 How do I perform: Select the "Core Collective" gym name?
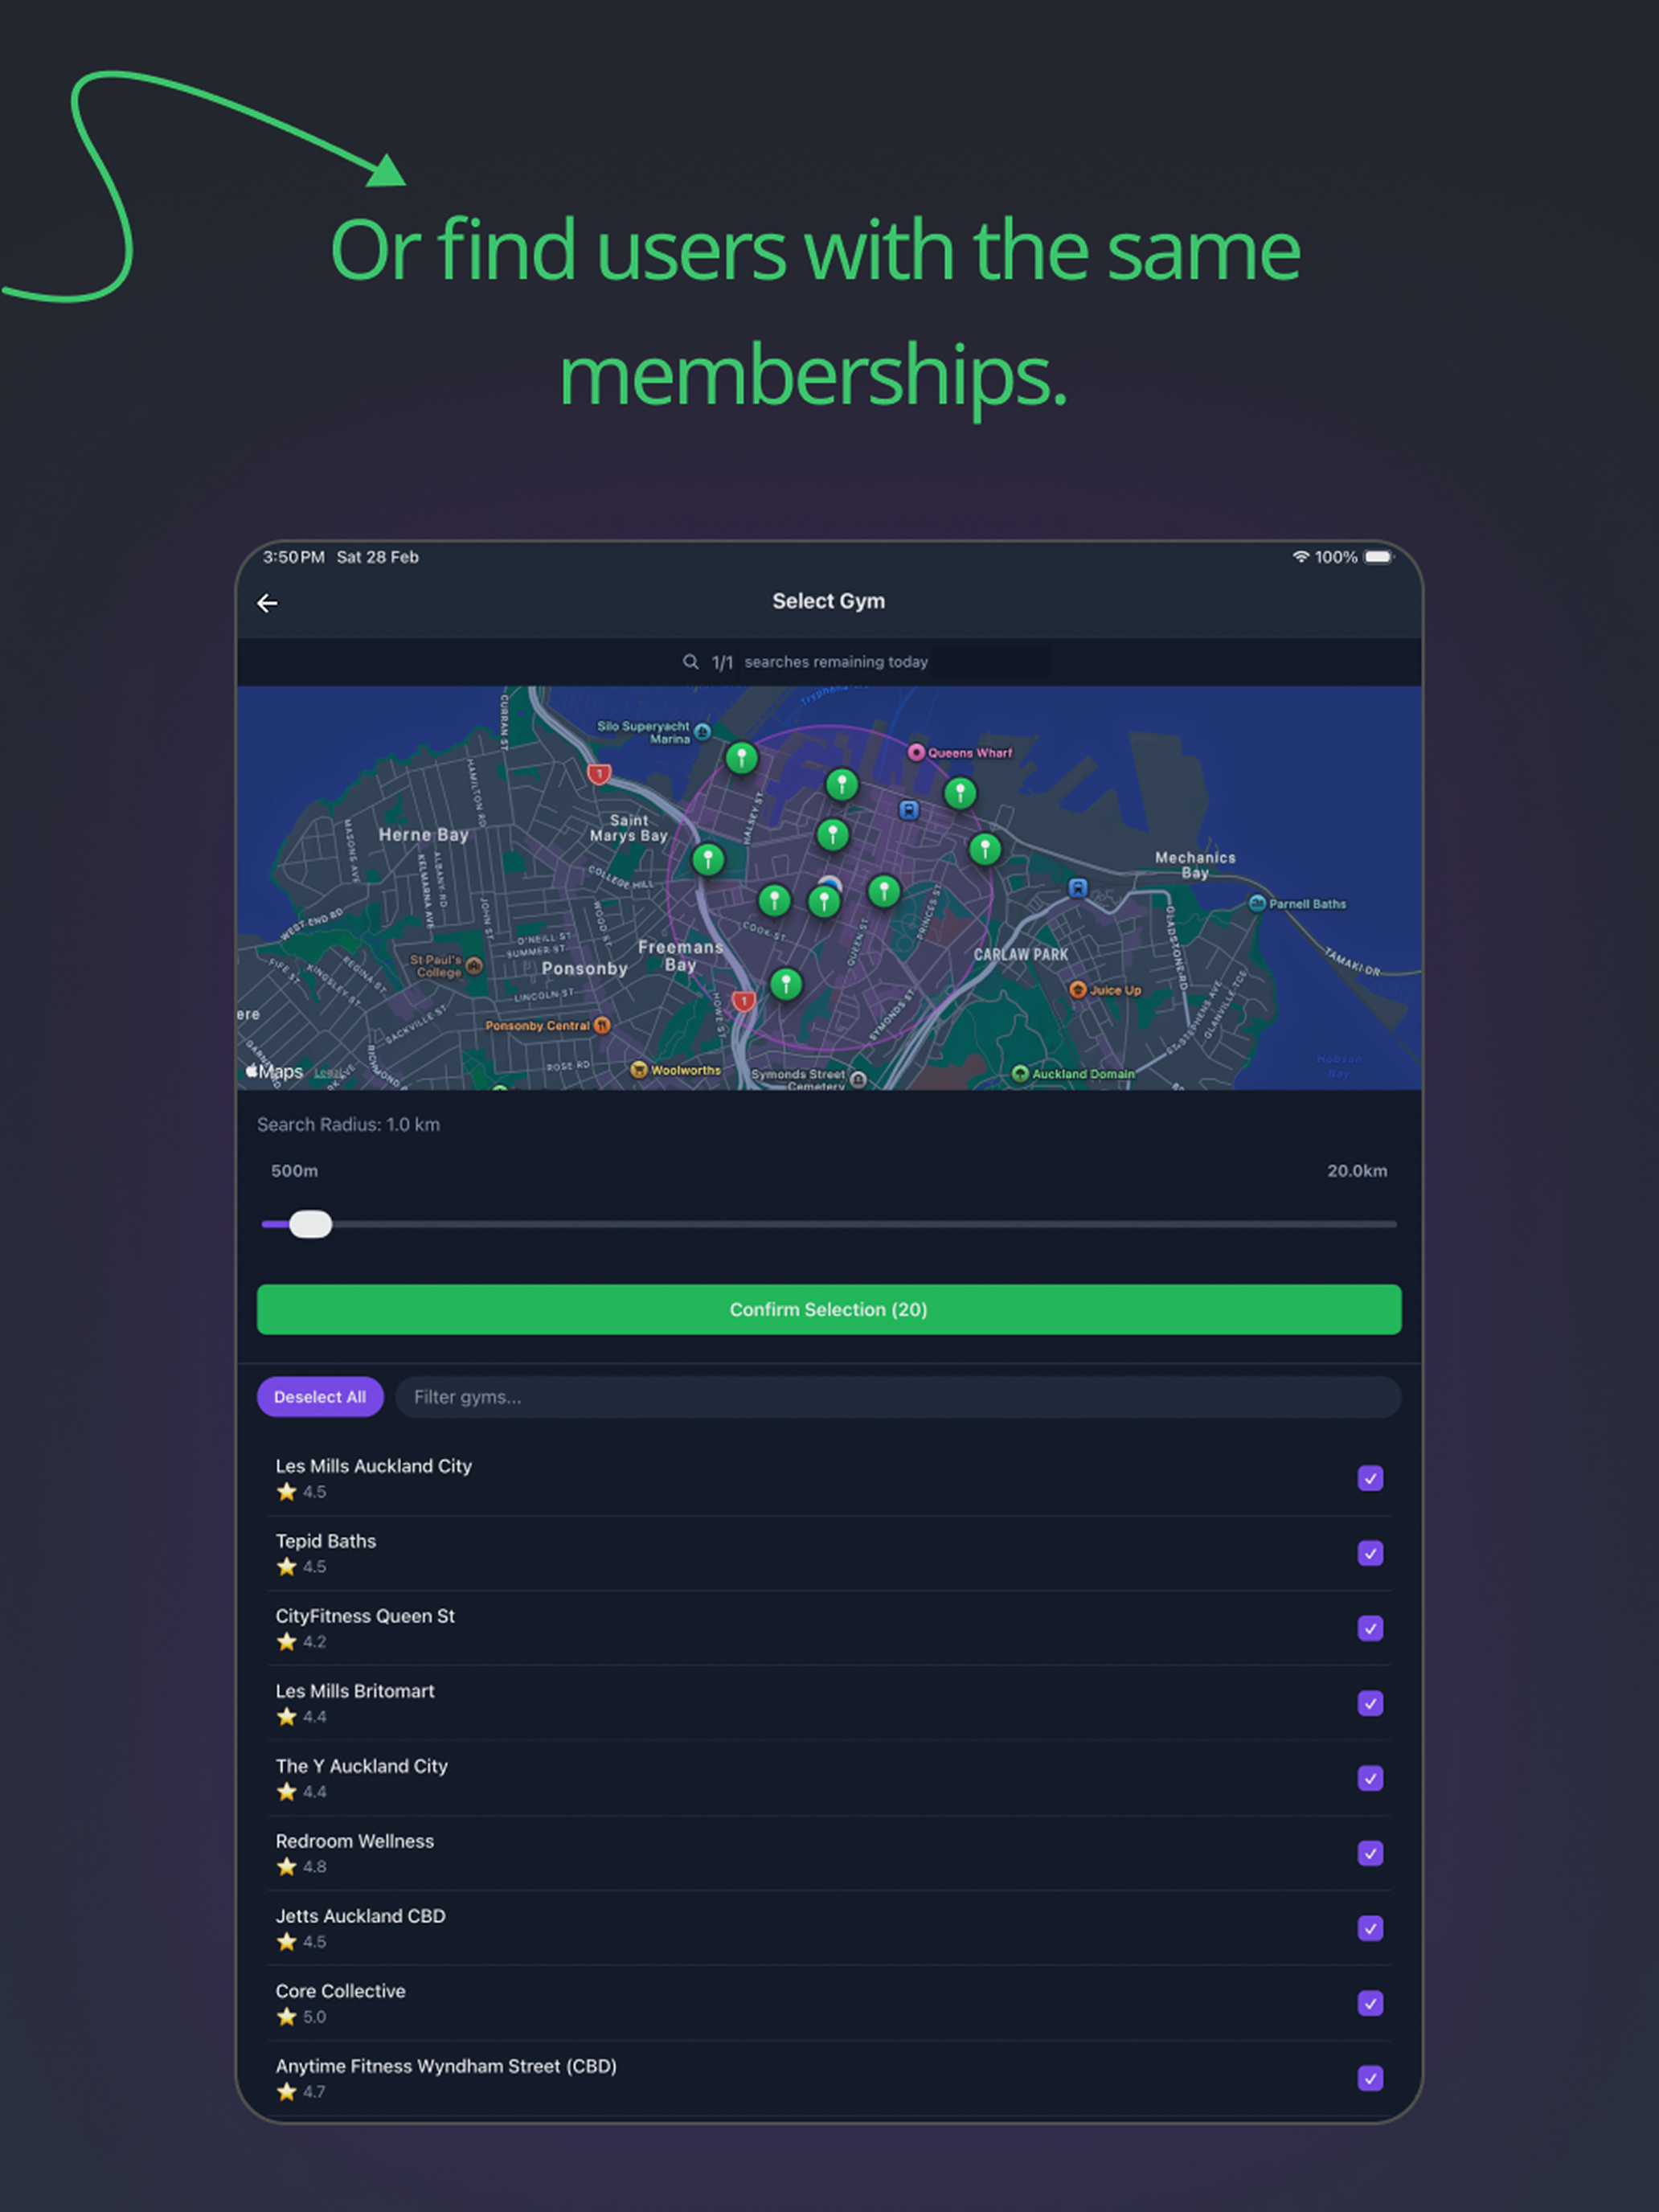click(341, 1991)
